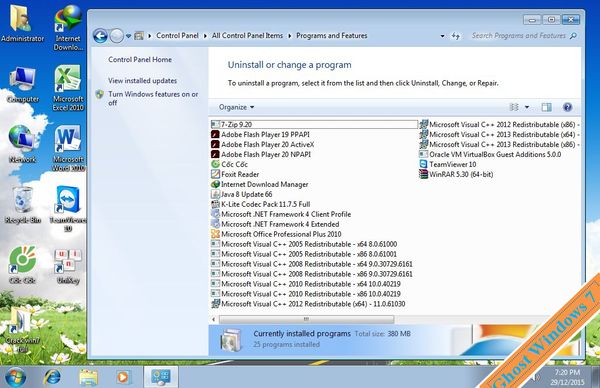Click the address bar refresh icon

click(x=455, y=36)
